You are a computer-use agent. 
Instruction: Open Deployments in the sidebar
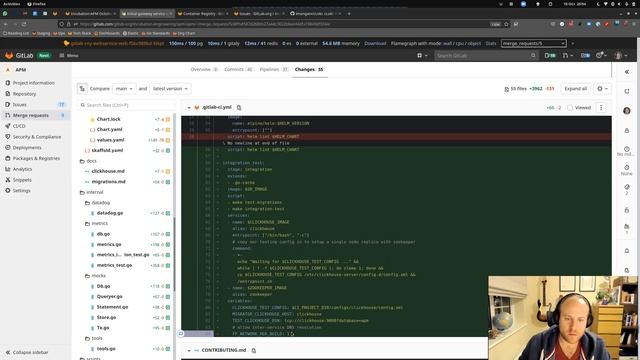27,148
